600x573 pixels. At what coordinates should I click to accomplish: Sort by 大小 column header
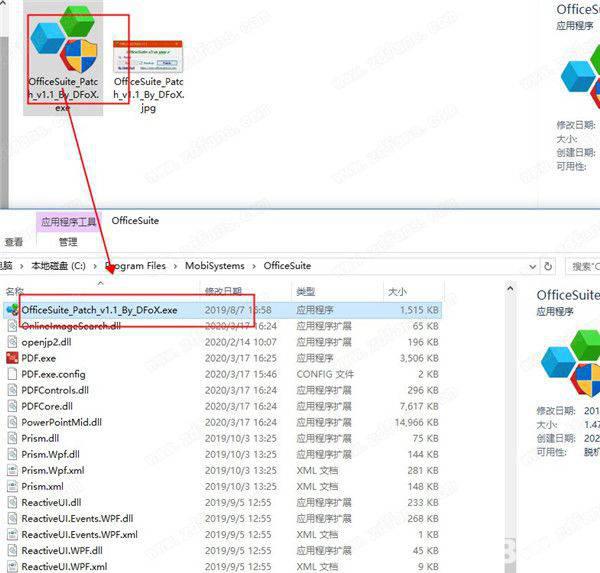397,292
